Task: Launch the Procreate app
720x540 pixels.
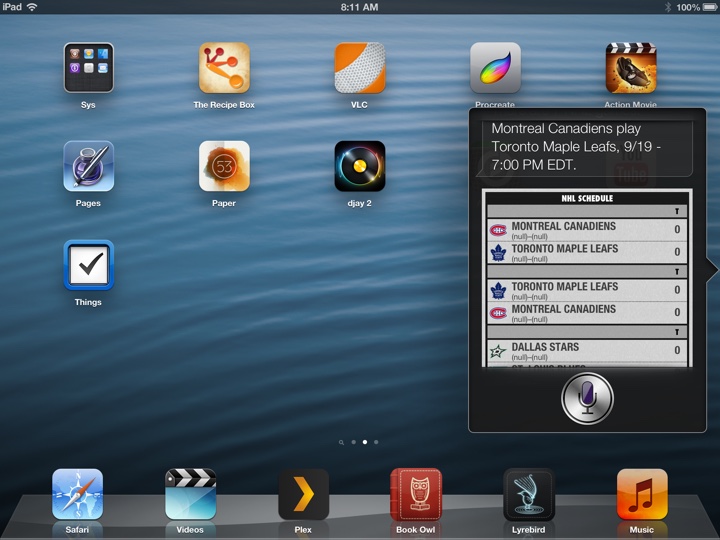Action: pos(495,68)
